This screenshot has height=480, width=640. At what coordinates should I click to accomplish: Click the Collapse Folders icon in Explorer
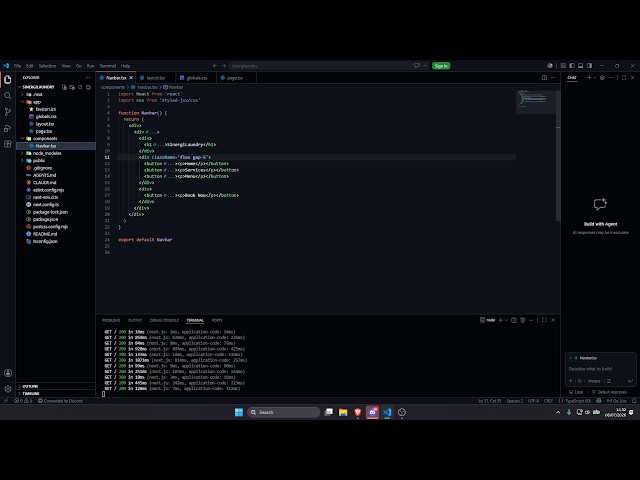[x=88, y=87]
